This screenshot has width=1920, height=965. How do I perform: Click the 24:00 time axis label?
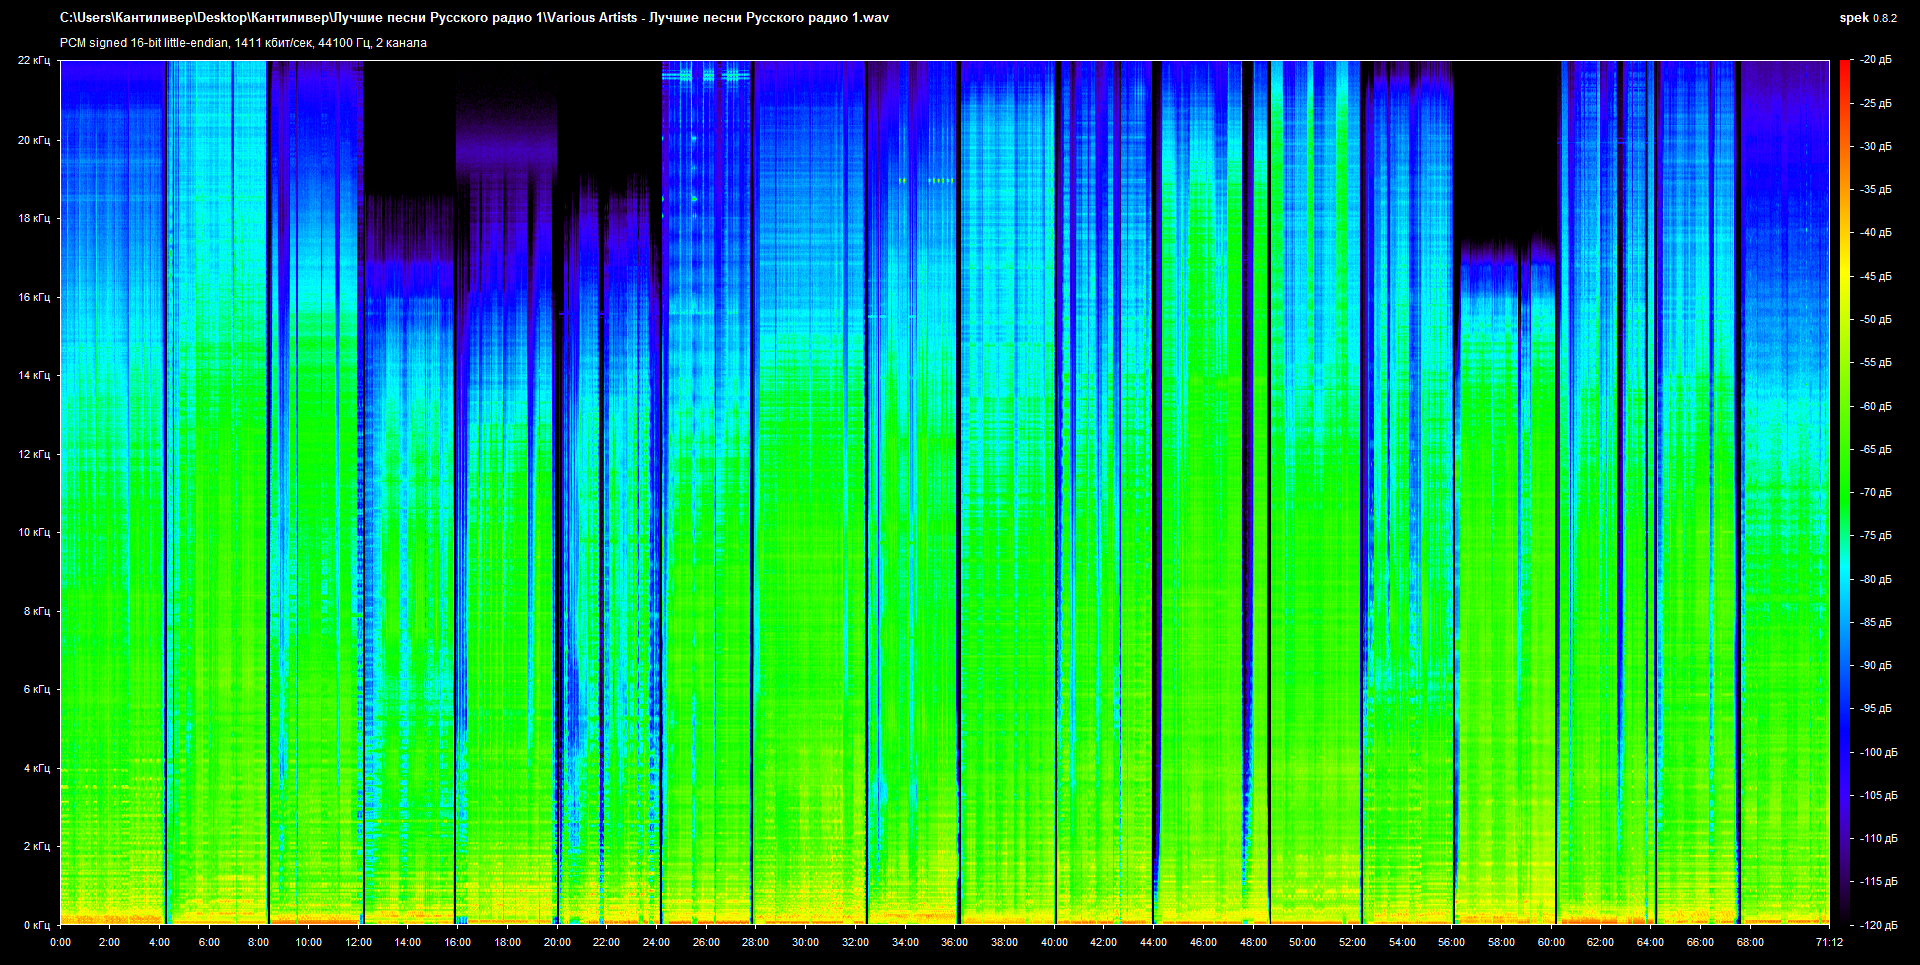click(656, 942)
